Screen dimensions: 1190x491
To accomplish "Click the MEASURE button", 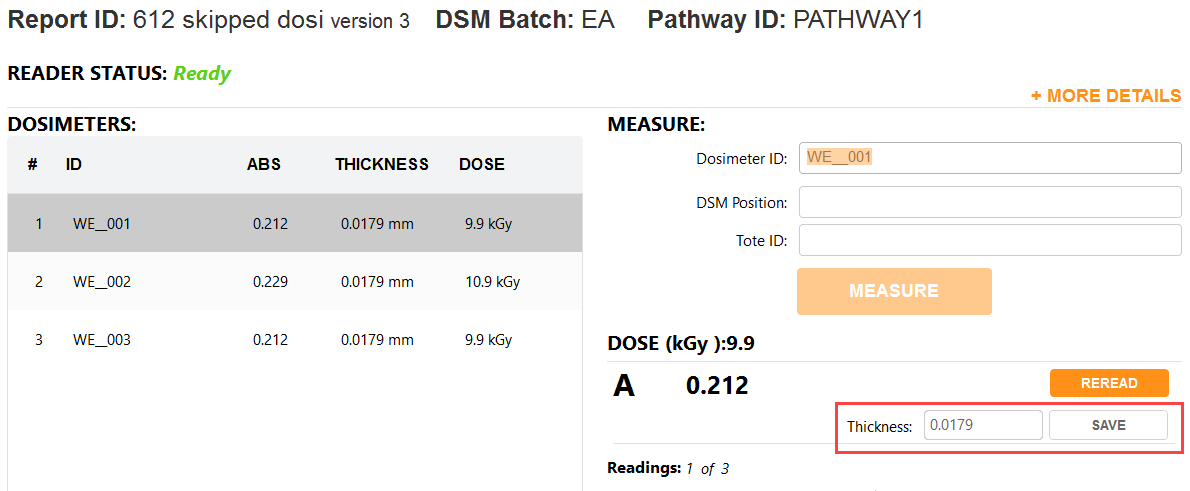I will [894, 291].
